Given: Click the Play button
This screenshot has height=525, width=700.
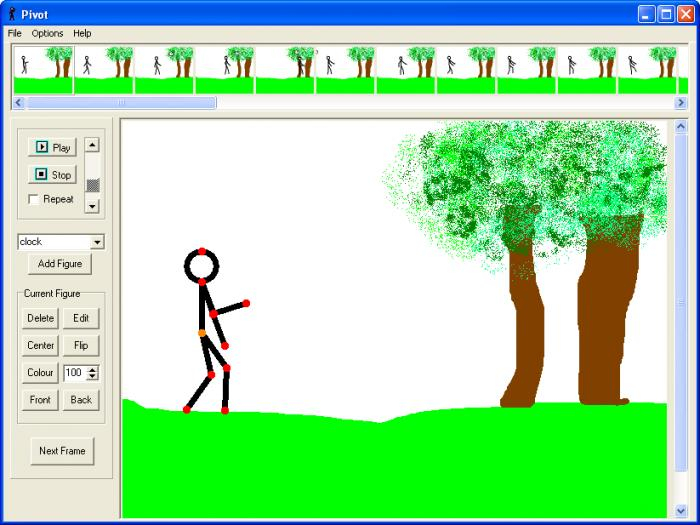Looking at the screenshot, I should [x=52, y=147].
